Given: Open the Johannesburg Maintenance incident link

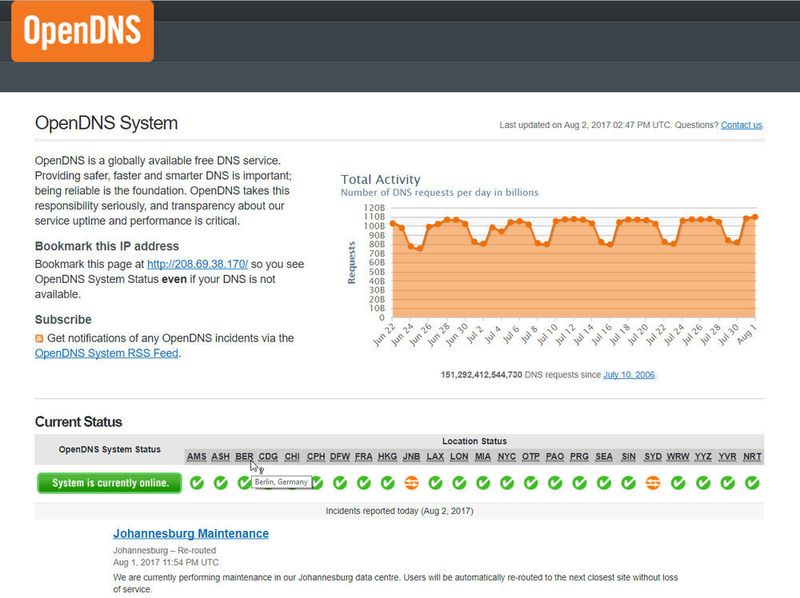Looking at the screenshot, I should point(191,534).
